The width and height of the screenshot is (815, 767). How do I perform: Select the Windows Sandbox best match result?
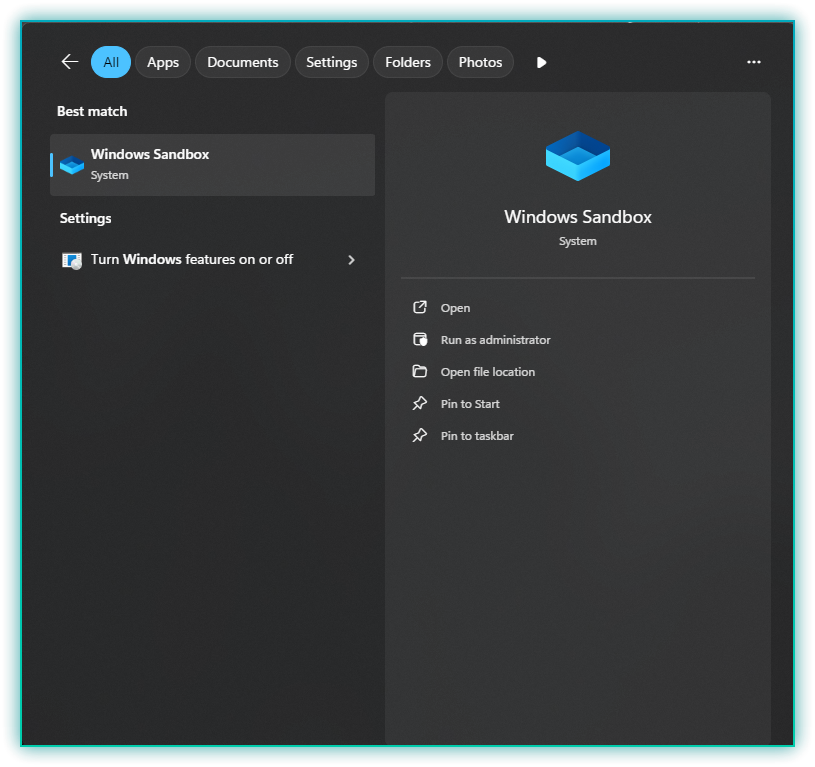click(x=213, y=165)
